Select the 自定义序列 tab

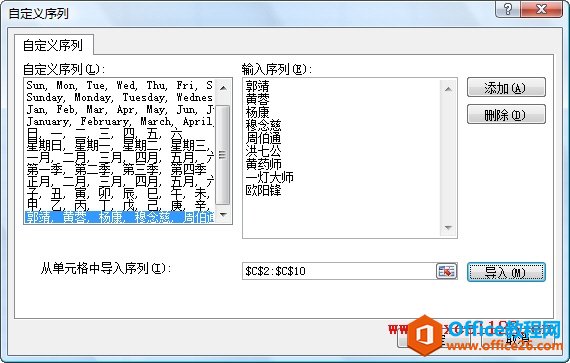tap(53, 45)
